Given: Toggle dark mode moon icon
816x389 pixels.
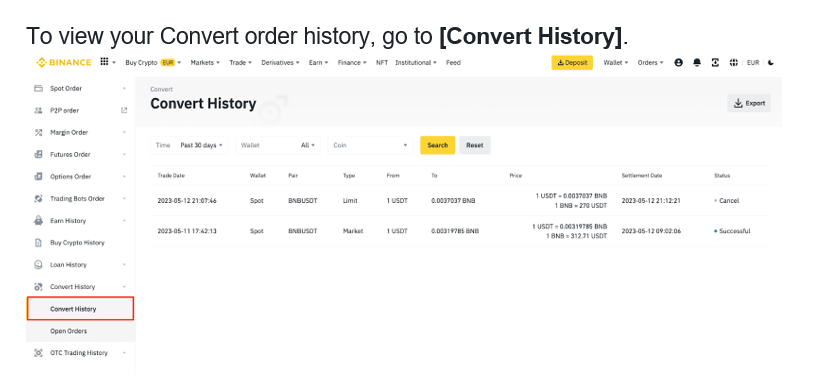Looking at the screenshot, I should (771, 62).
